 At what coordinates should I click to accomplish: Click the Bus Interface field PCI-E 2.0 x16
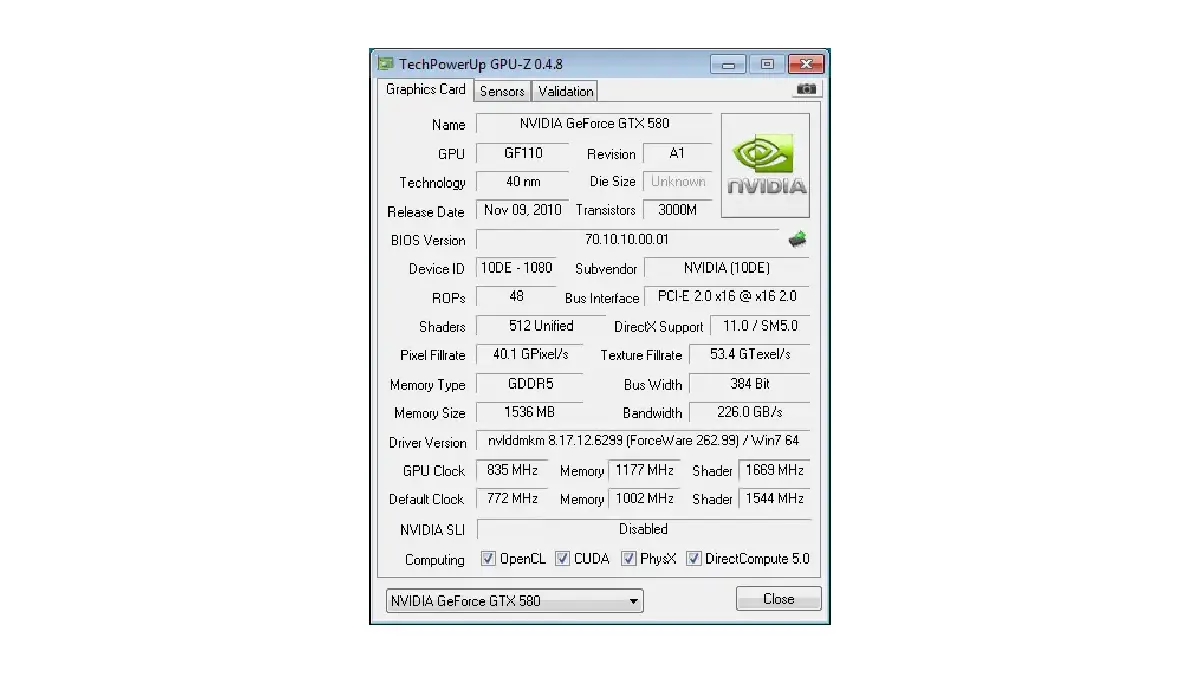point(727,297)
